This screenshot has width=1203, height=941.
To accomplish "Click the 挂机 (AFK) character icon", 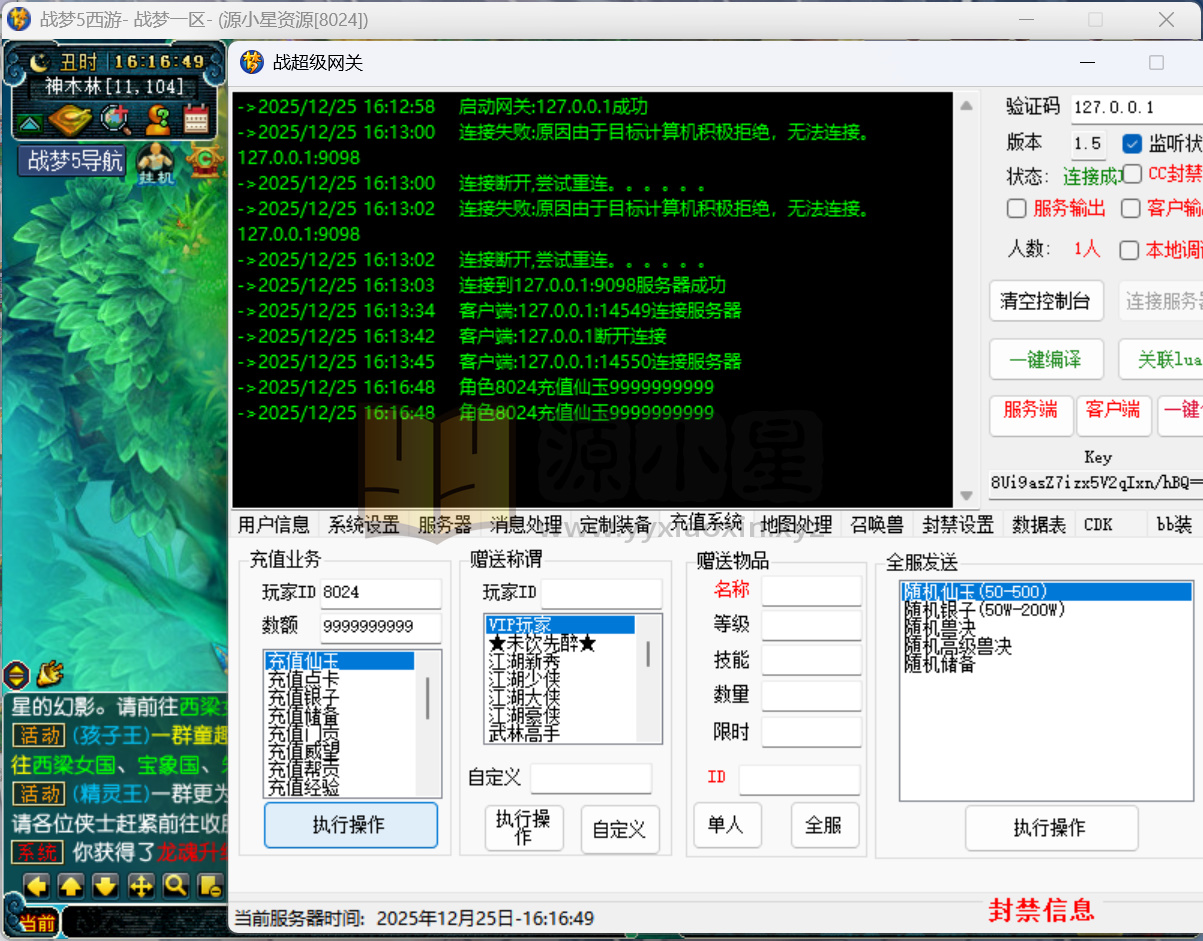I will 156,162.
